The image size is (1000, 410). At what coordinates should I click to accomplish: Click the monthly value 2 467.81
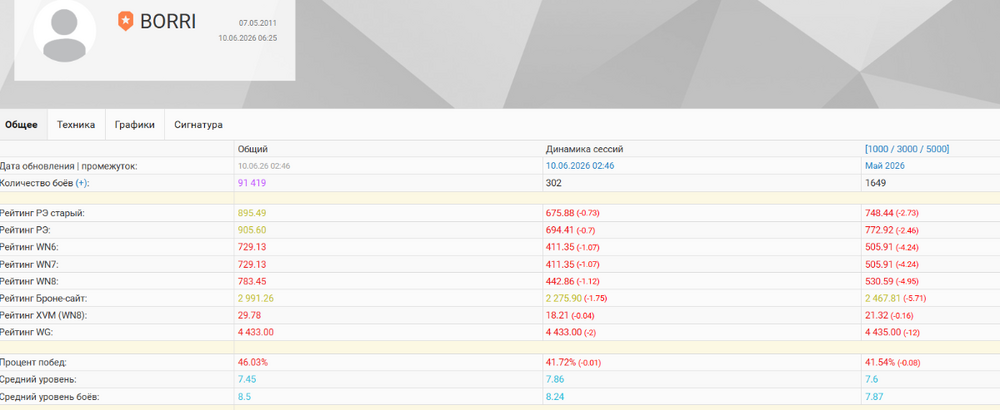point(883,298)
